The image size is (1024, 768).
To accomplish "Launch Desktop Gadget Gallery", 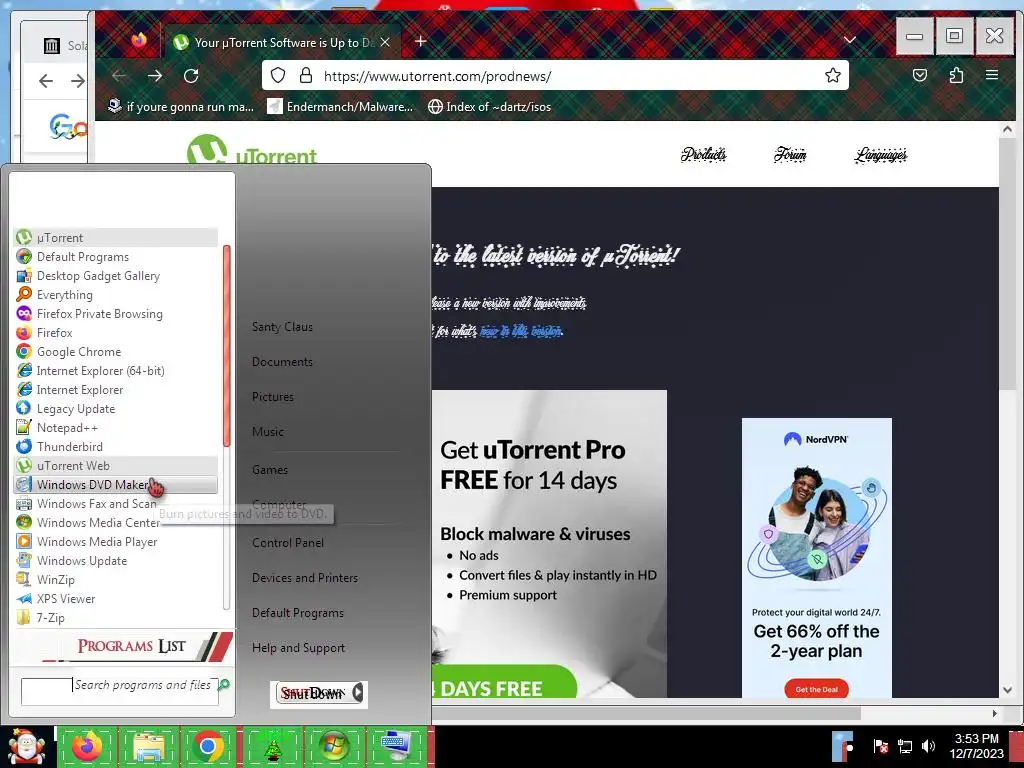I will [116, 276].
